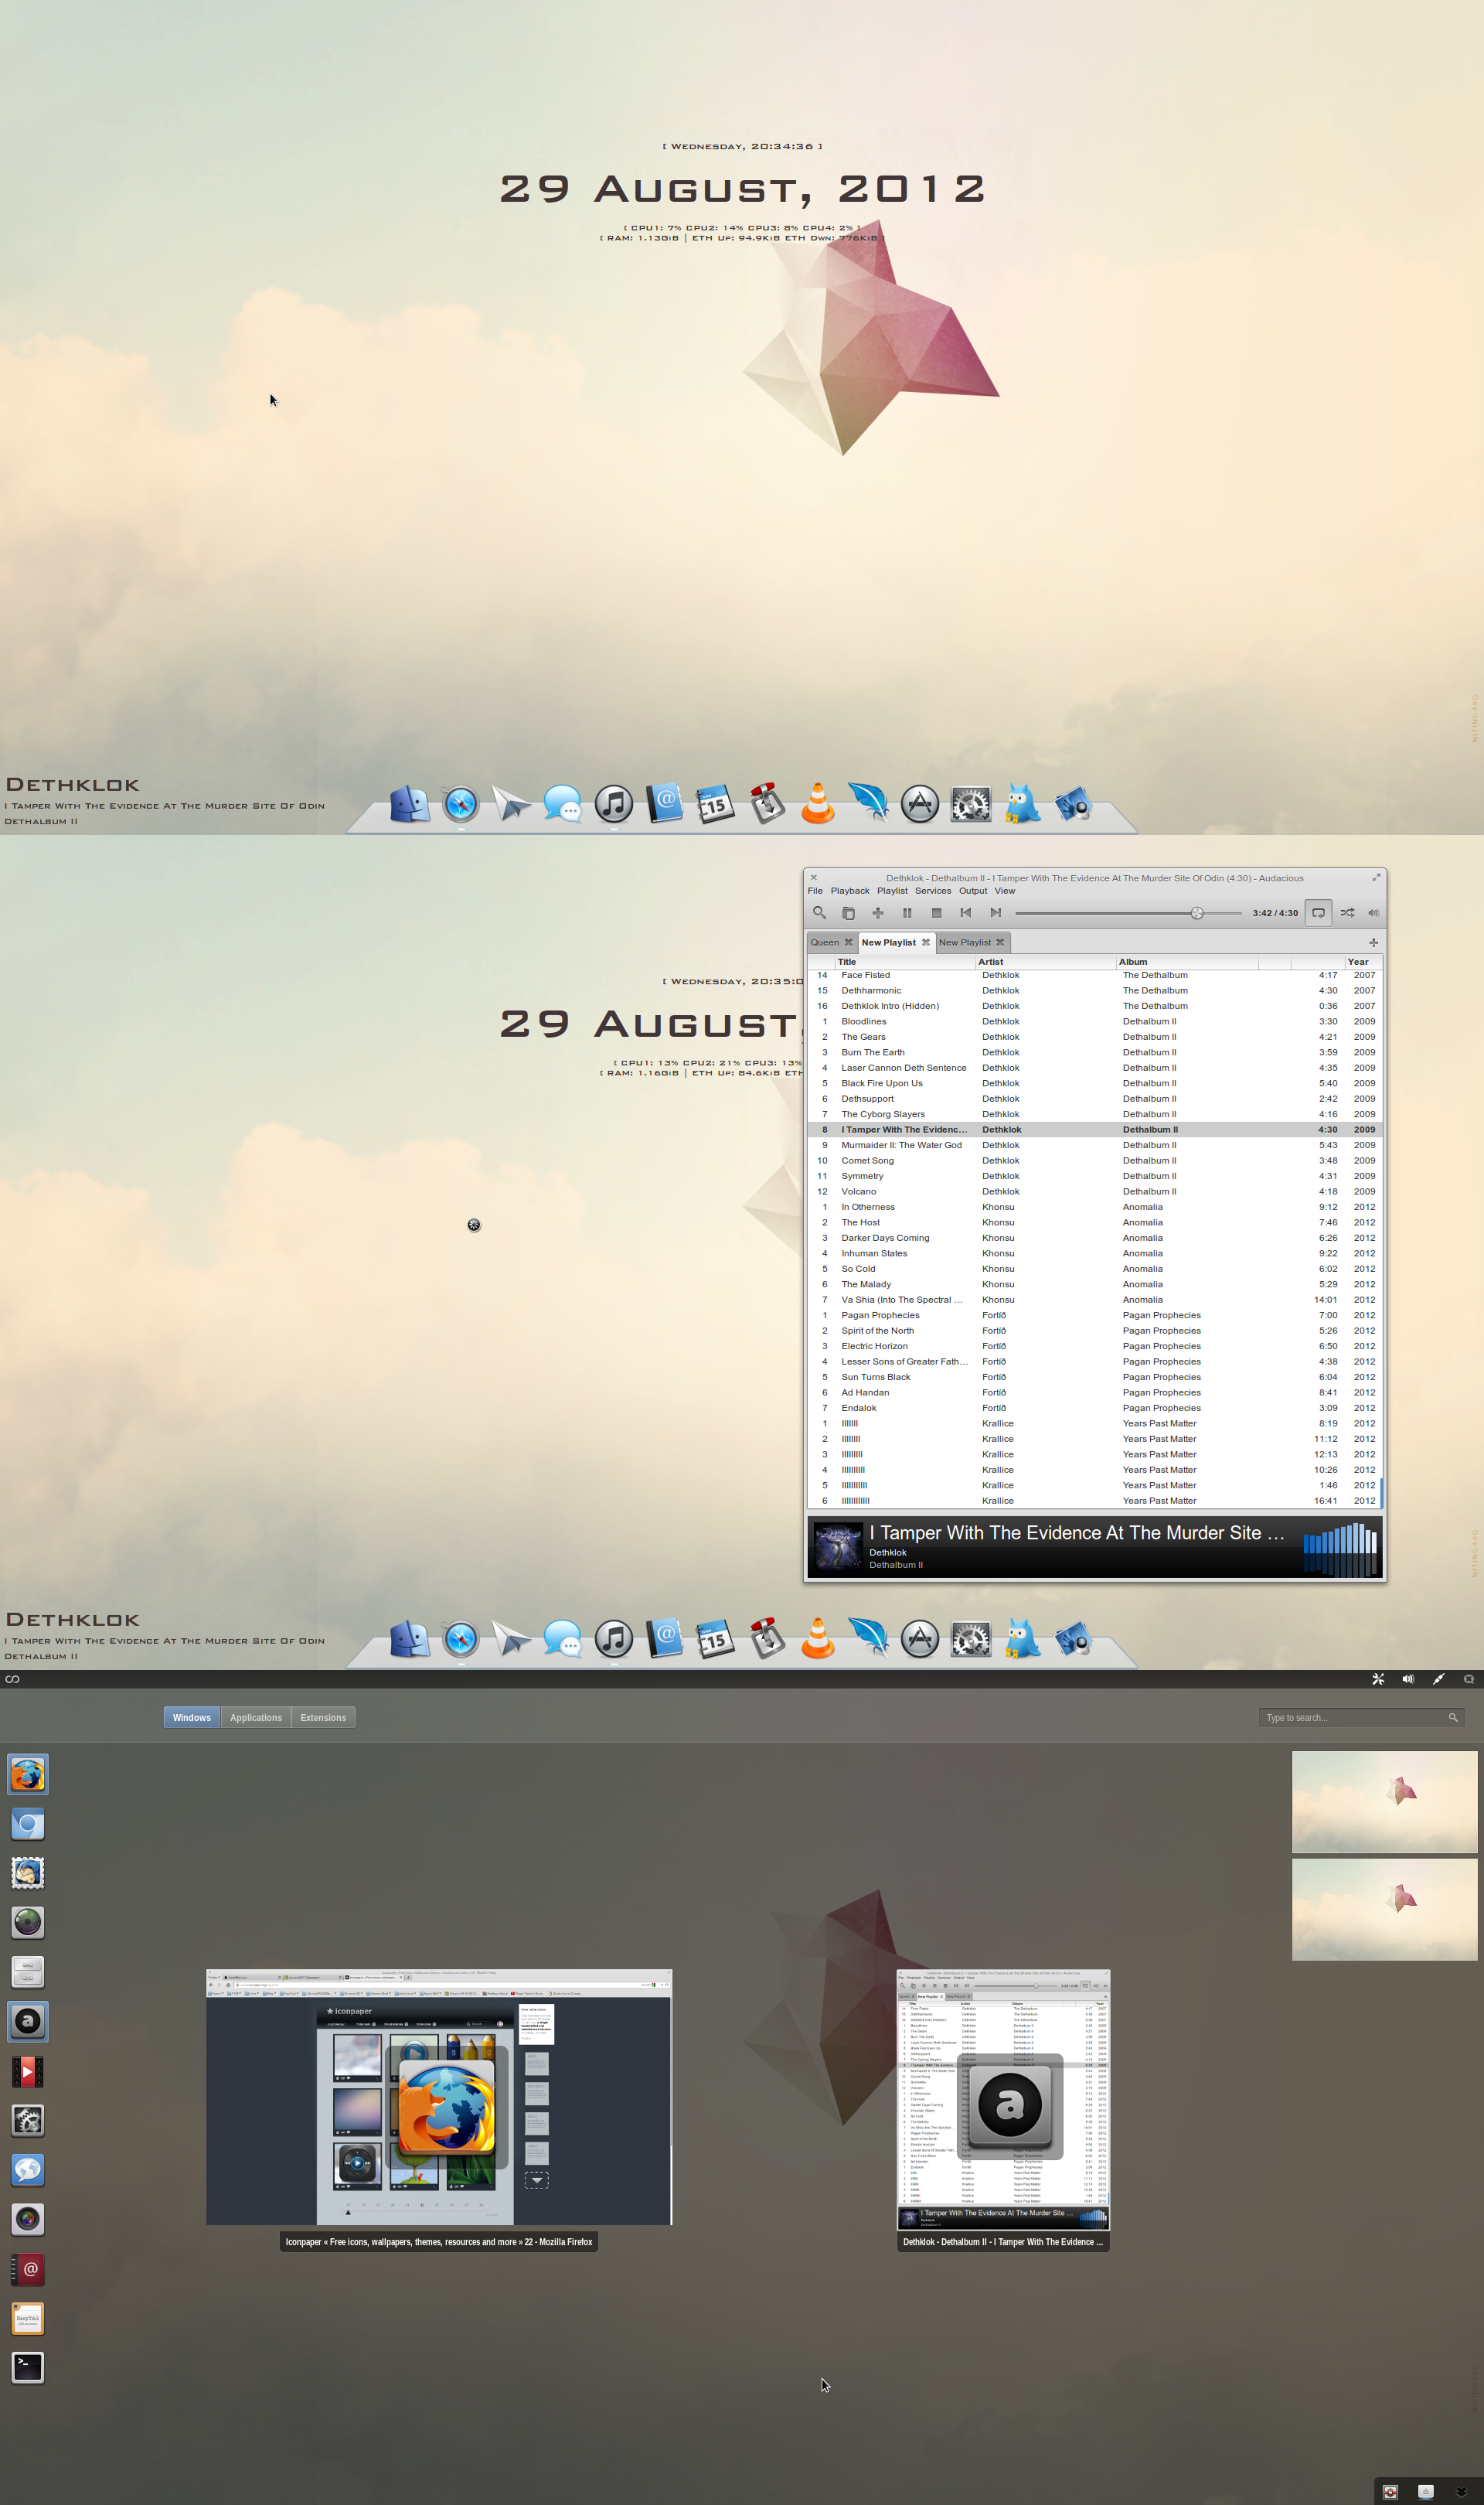This screenshot has width=1484, height=2505.
Task: Click the Open Files icon in Audacious toolbar
Action: [x=848, y=912]
